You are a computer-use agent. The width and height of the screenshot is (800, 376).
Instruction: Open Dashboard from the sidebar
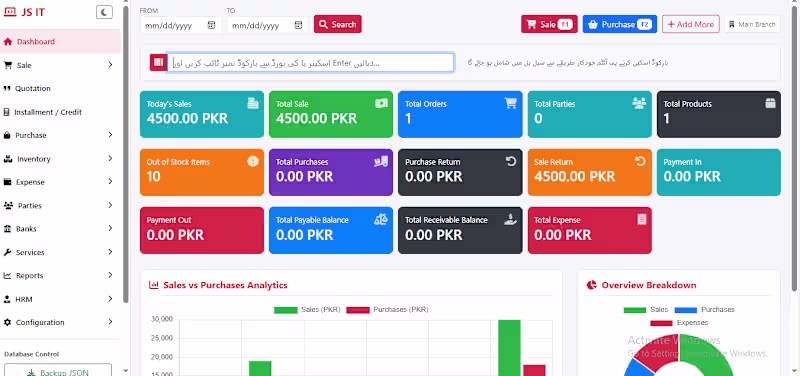60,42
